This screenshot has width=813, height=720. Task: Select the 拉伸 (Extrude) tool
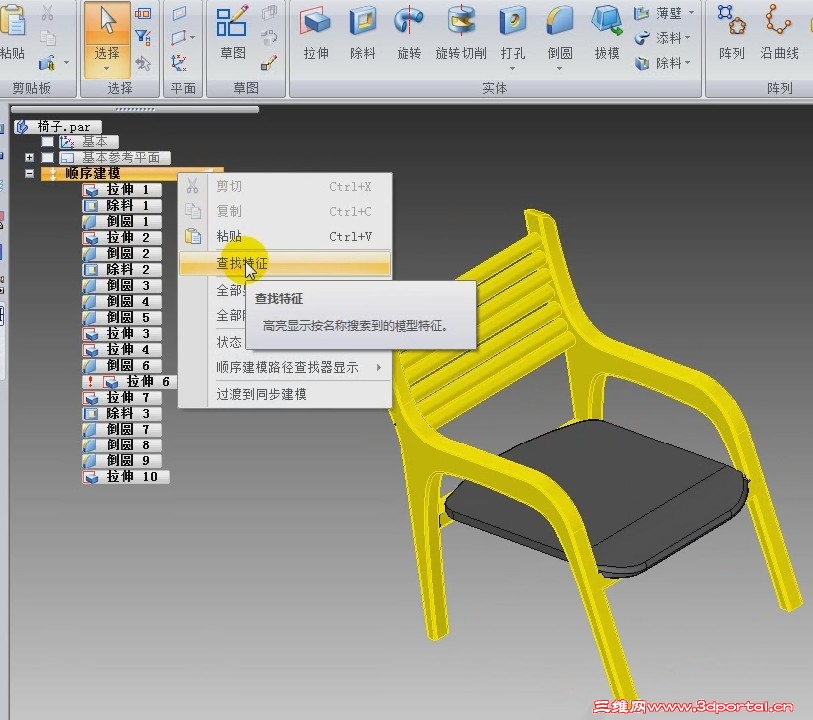point(316,31)
